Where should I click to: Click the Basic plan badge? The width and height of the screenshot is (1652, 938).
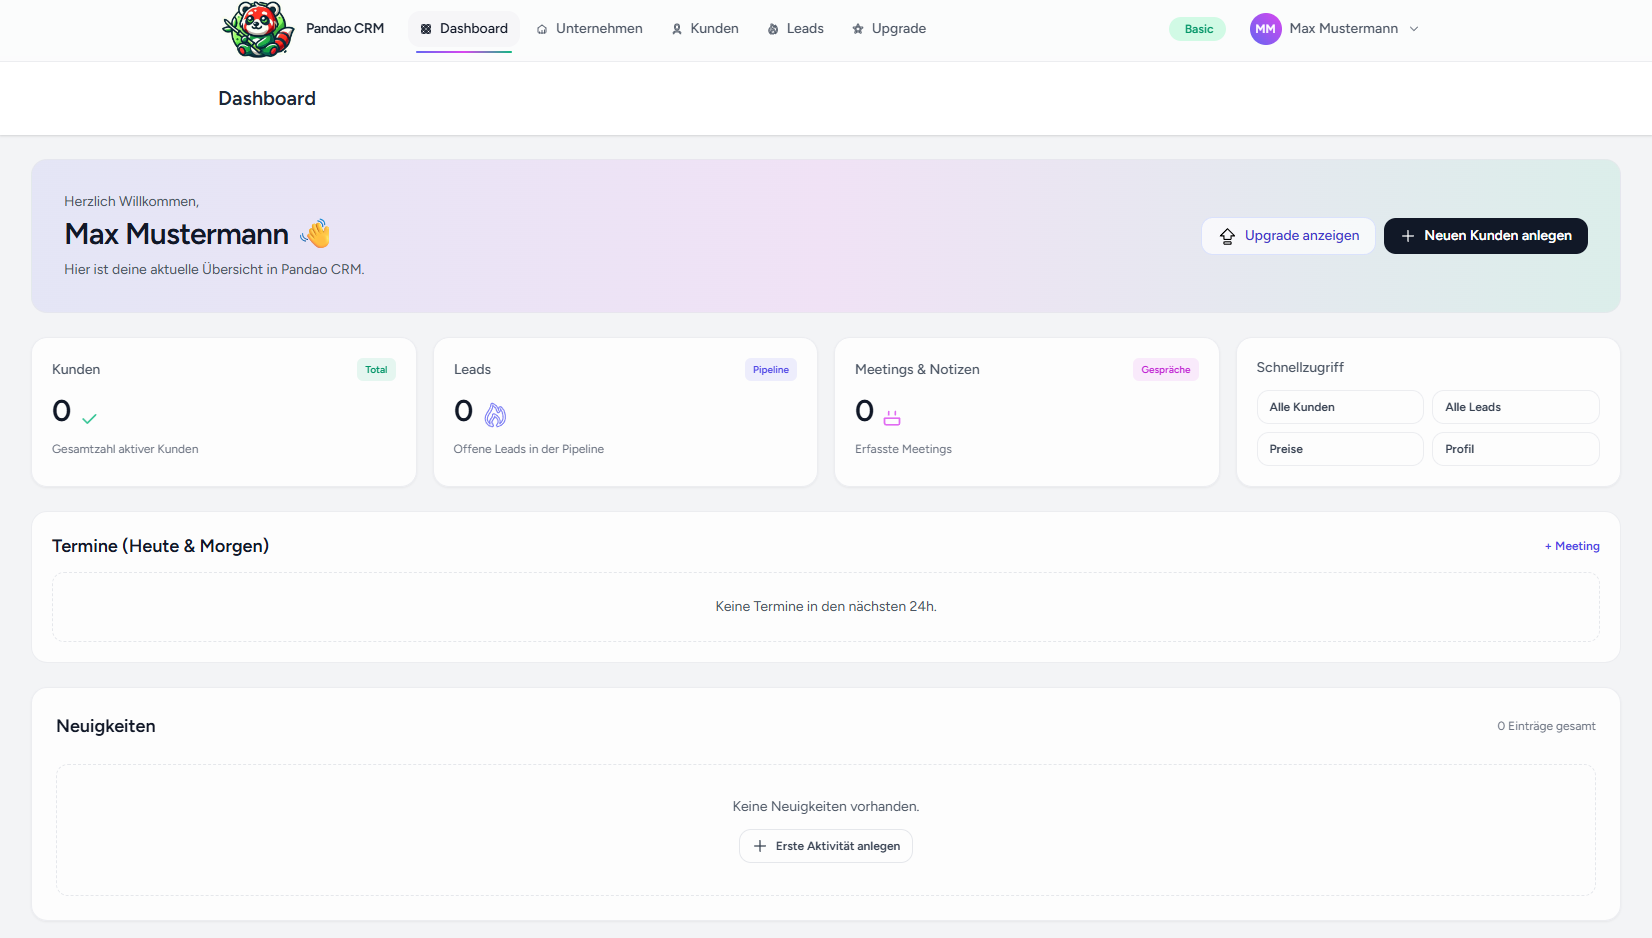(x=1197, y=29)
